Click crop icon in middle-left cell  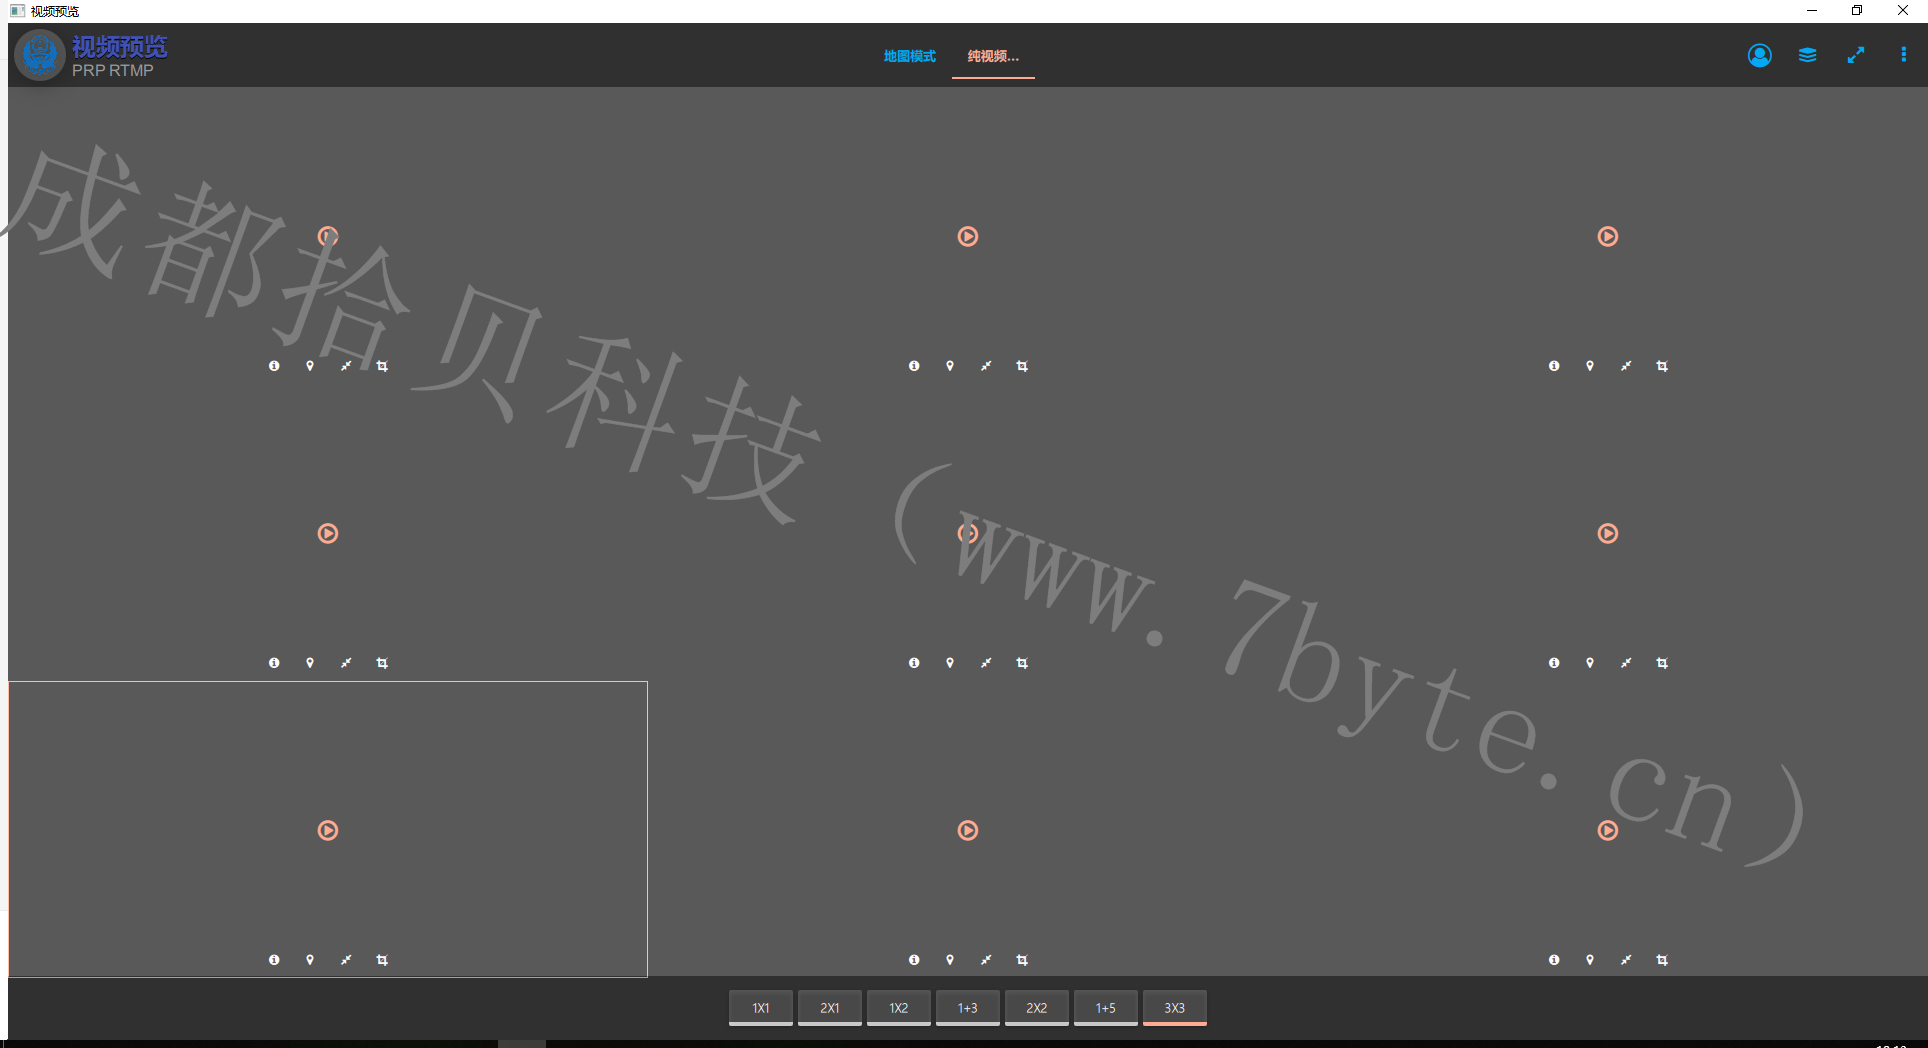(x=382, y=663)
